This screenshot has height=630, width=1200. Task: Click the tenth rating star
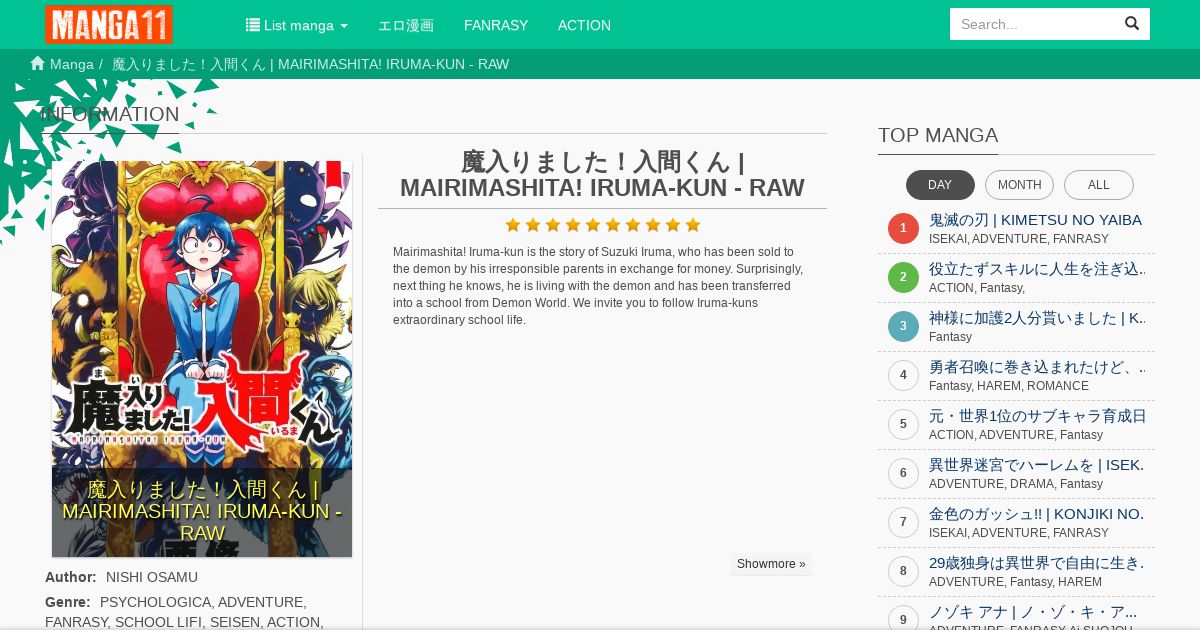693,225
